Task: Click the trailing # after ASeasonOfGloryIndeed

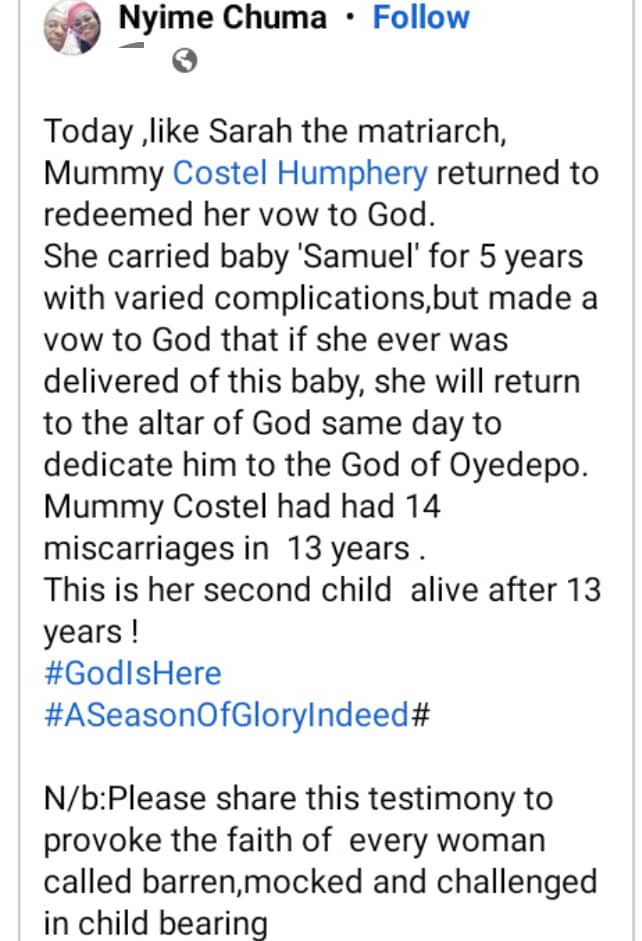Action: click(x=420, y=715)
